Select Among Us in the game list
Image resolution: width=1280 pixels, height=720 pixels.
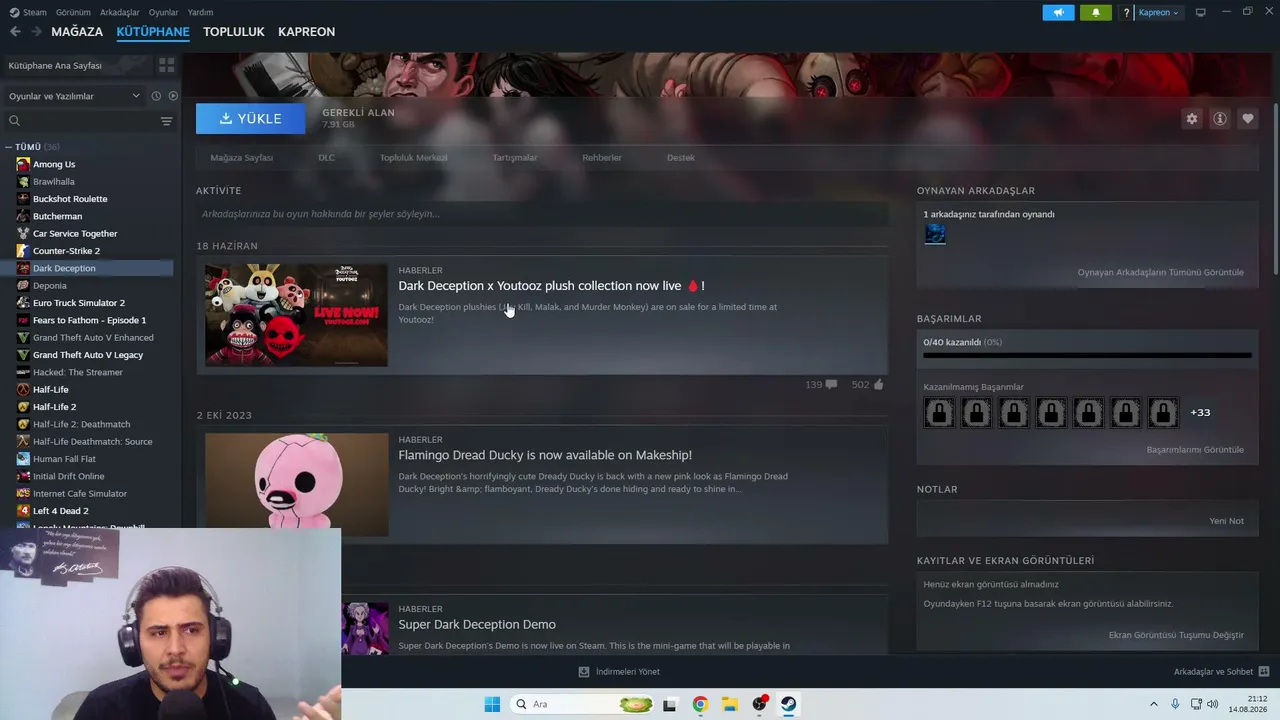tap(54, 164)
